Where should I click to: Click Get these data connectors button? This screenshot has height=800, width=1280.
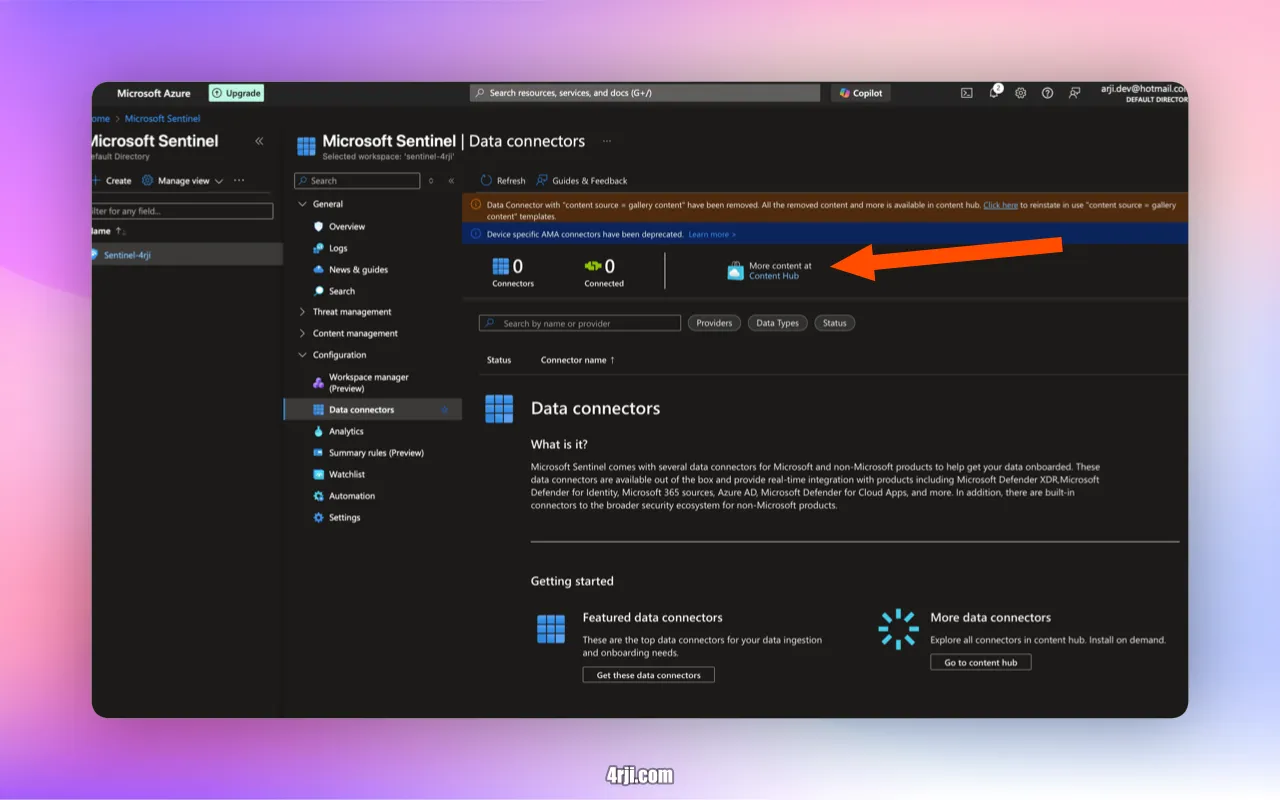[648, 675]
